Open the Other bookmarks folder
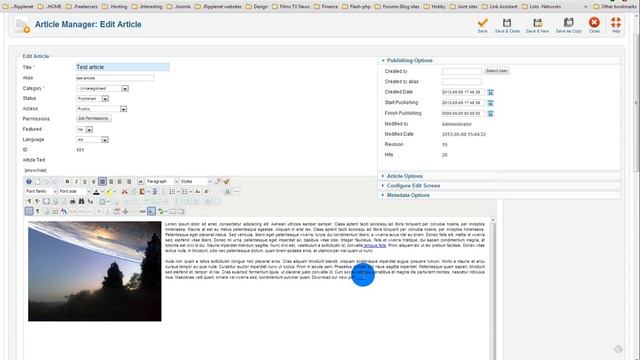This screenshot has width=640, height=360. 614,7
